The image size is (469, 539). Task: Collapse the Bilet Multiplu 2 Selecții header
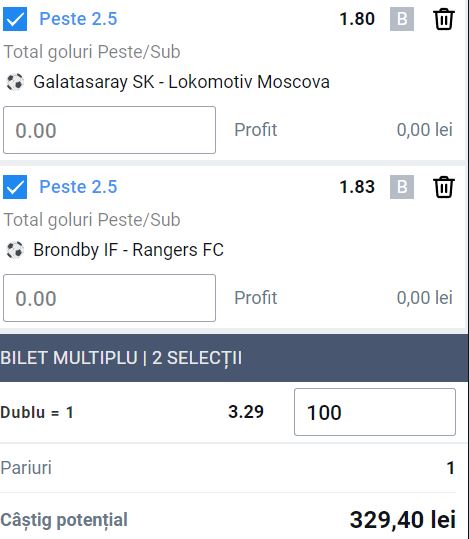(234, 358)
